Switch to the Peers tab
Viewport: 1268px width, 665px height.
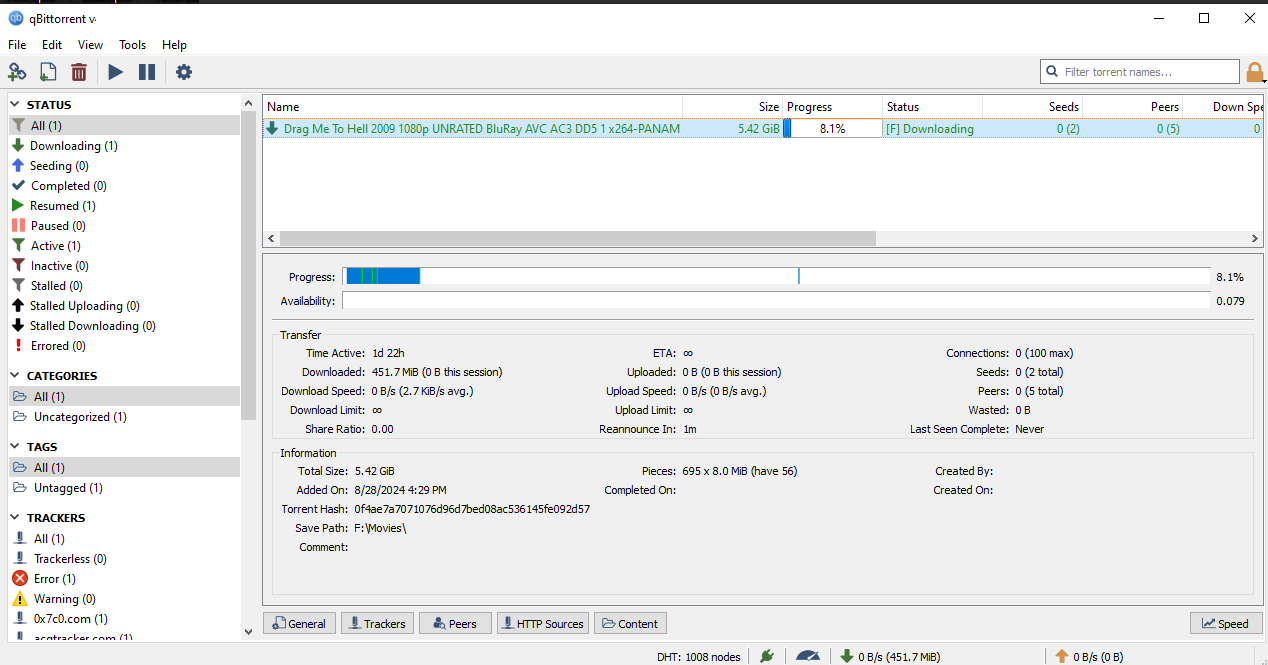(x=455, y=623)
